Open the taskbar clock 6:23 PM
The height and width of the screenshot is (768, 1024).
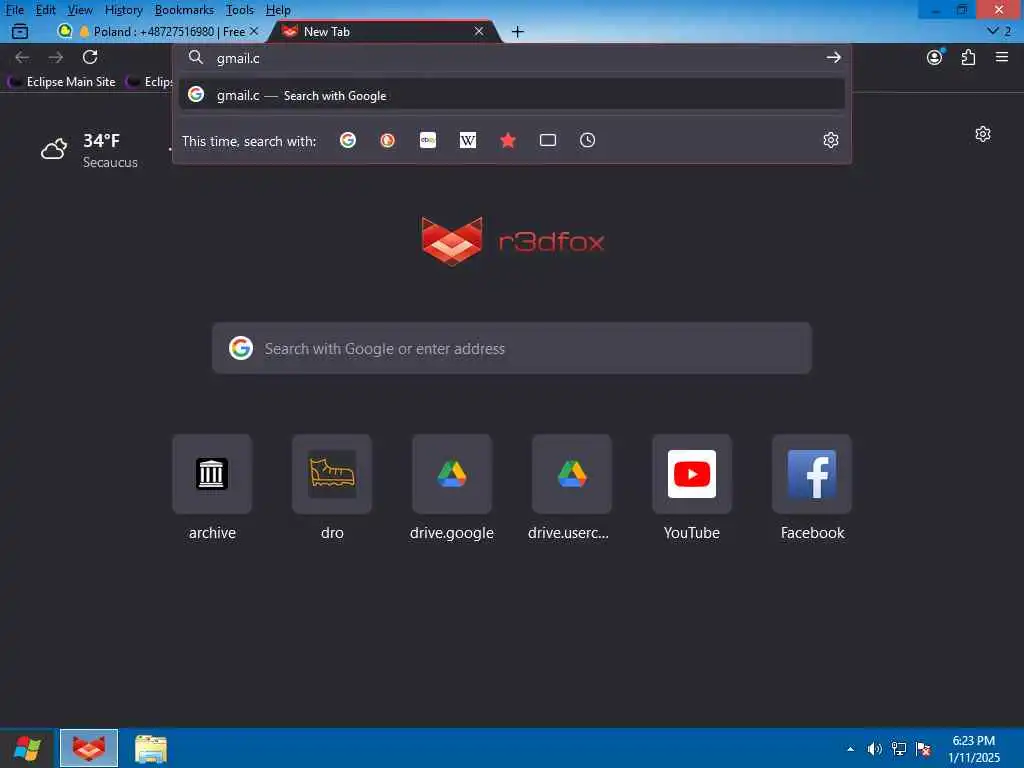tap(974, 748)
